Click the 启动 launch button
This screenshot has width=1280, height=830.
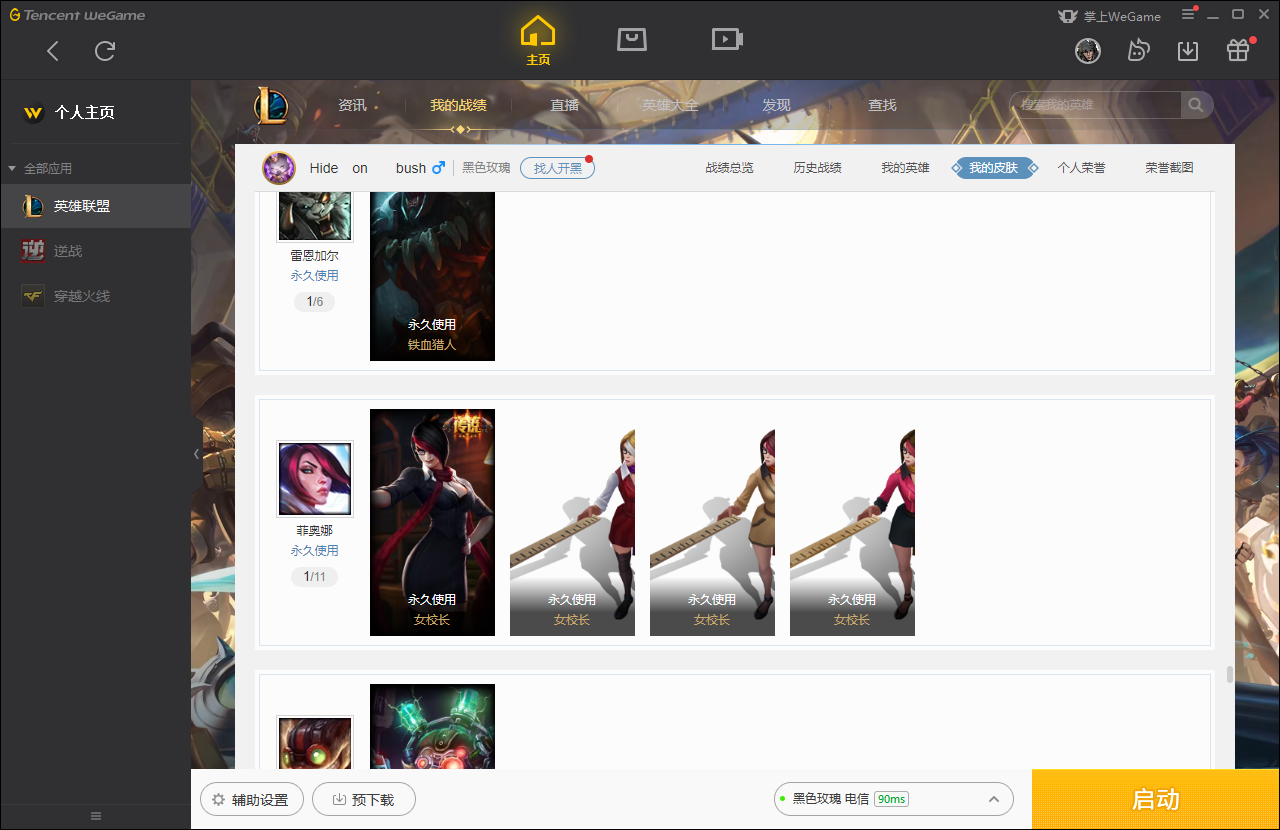coord(1156,799)
